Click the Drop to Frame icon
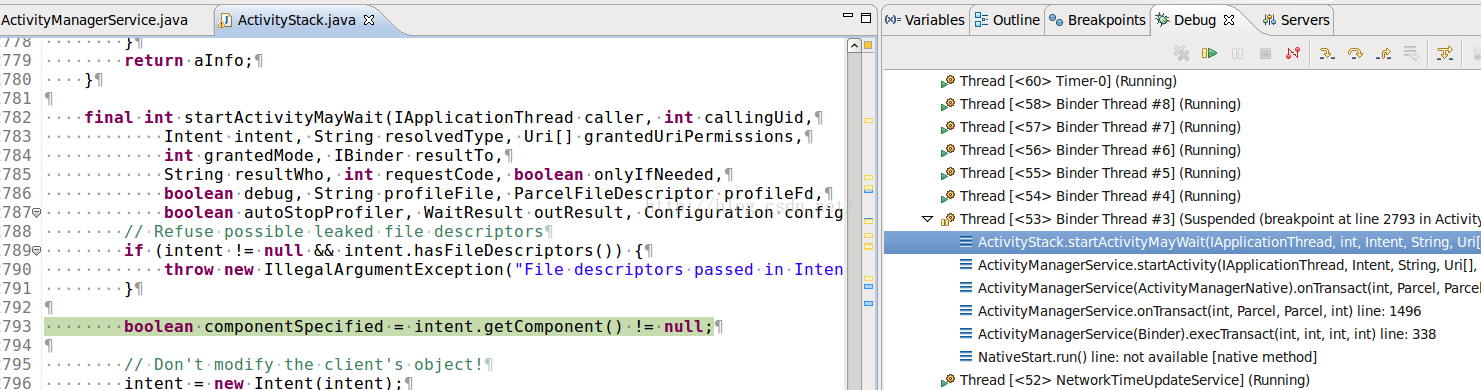This screenshot has width=1481, height=390. point(1412,52)
